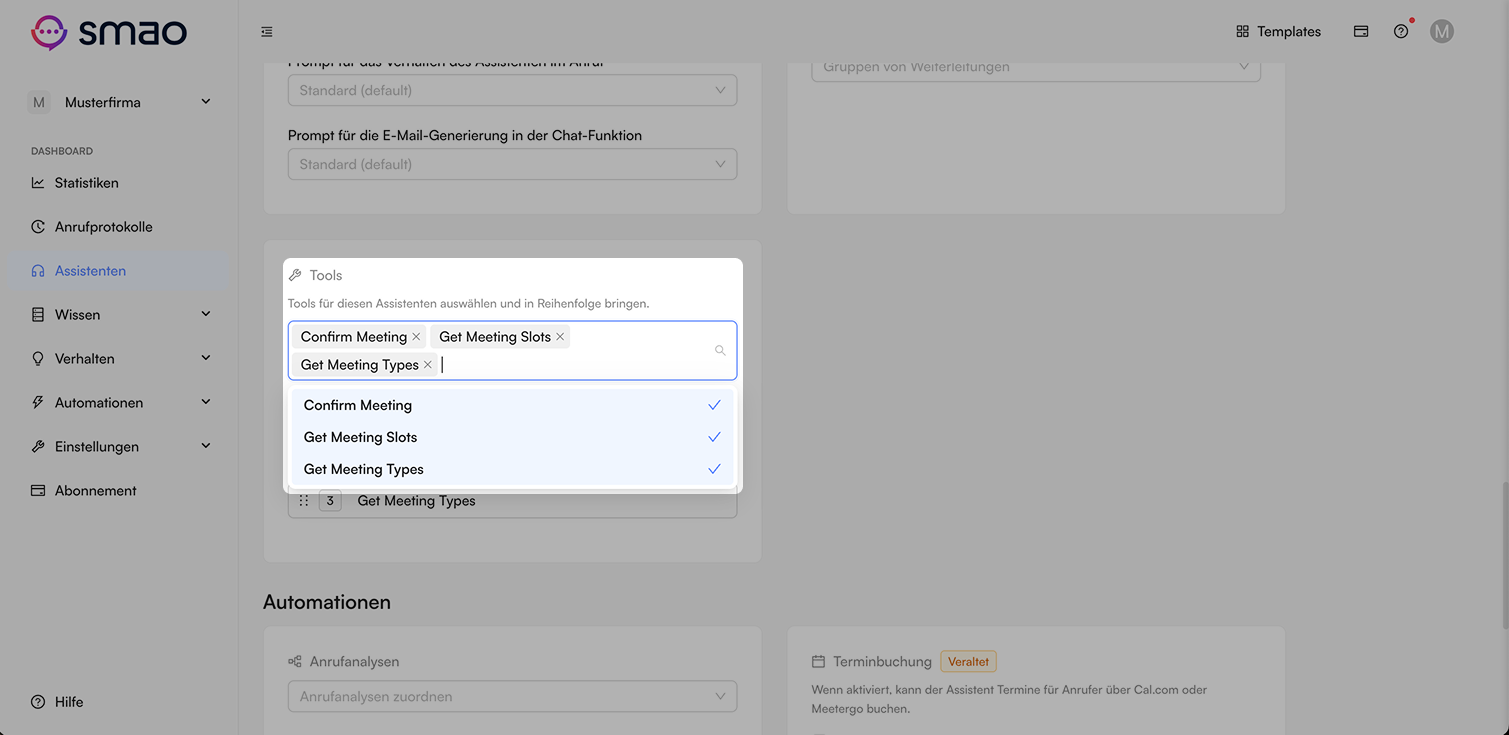Open the help question mark icon in header
1509x735 pixels.
[x=1401, y=32]
